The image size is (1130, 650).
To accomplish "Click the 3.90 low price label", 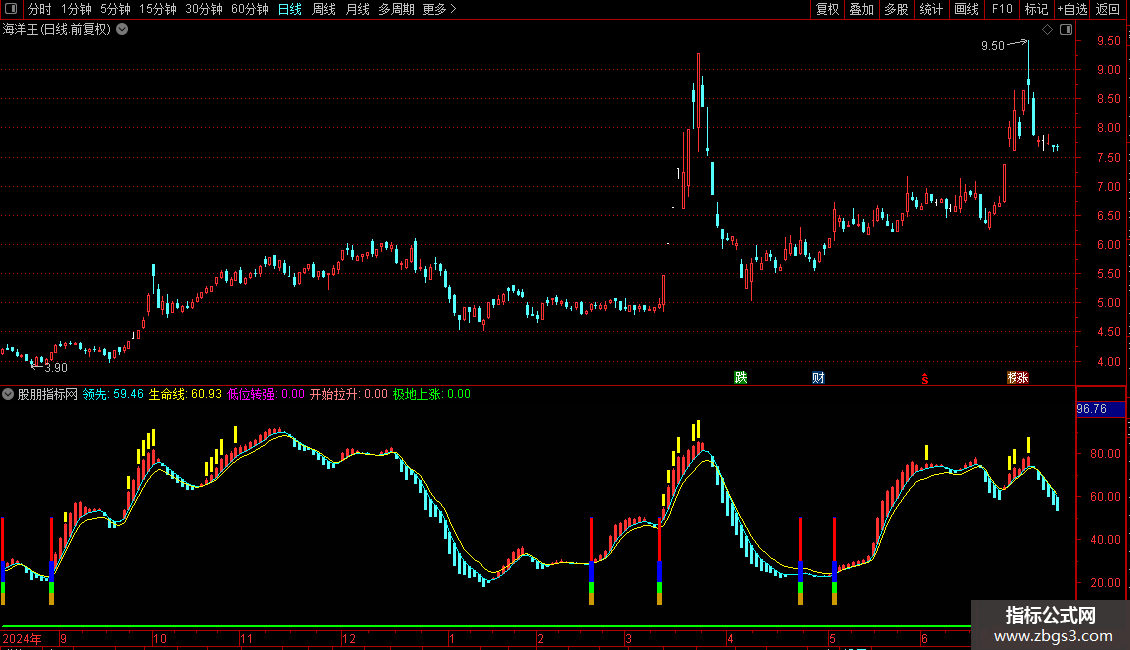I will coord(55,368).
